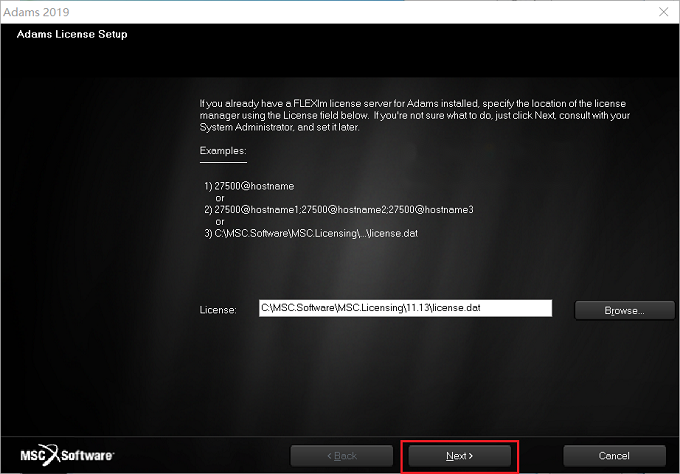This screenshot has width=680, height=474.
Task: Click the first example 27500@hostname
Action: pyautogui.click(x=249, y=186)
